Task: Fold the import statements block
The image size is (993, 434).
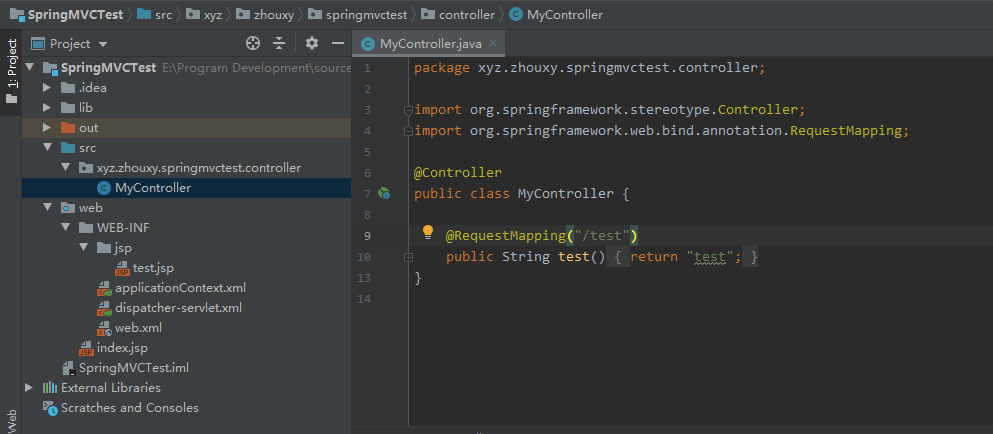Action: pos(407,110)
